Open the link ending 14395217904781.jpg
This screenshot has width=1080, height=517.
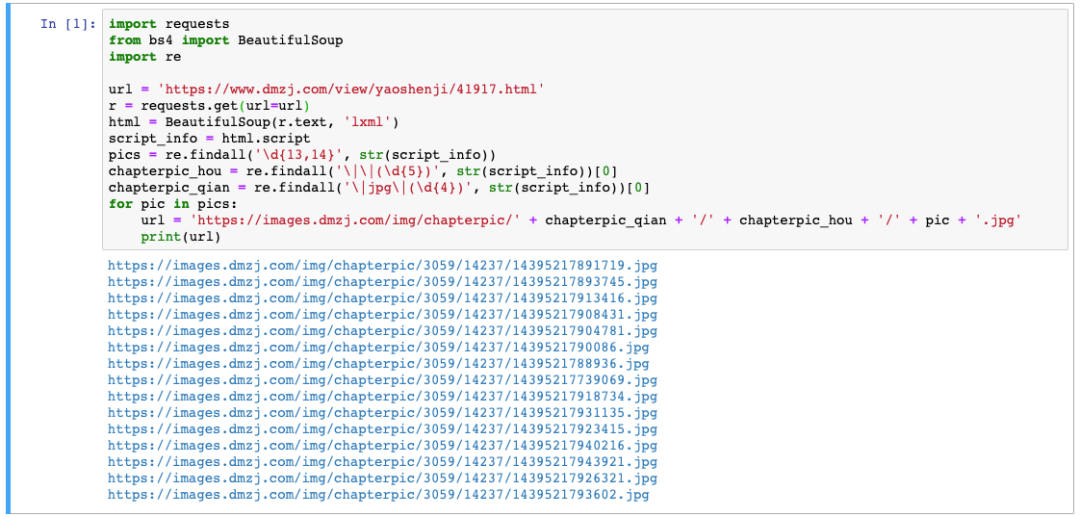point(382,331)
